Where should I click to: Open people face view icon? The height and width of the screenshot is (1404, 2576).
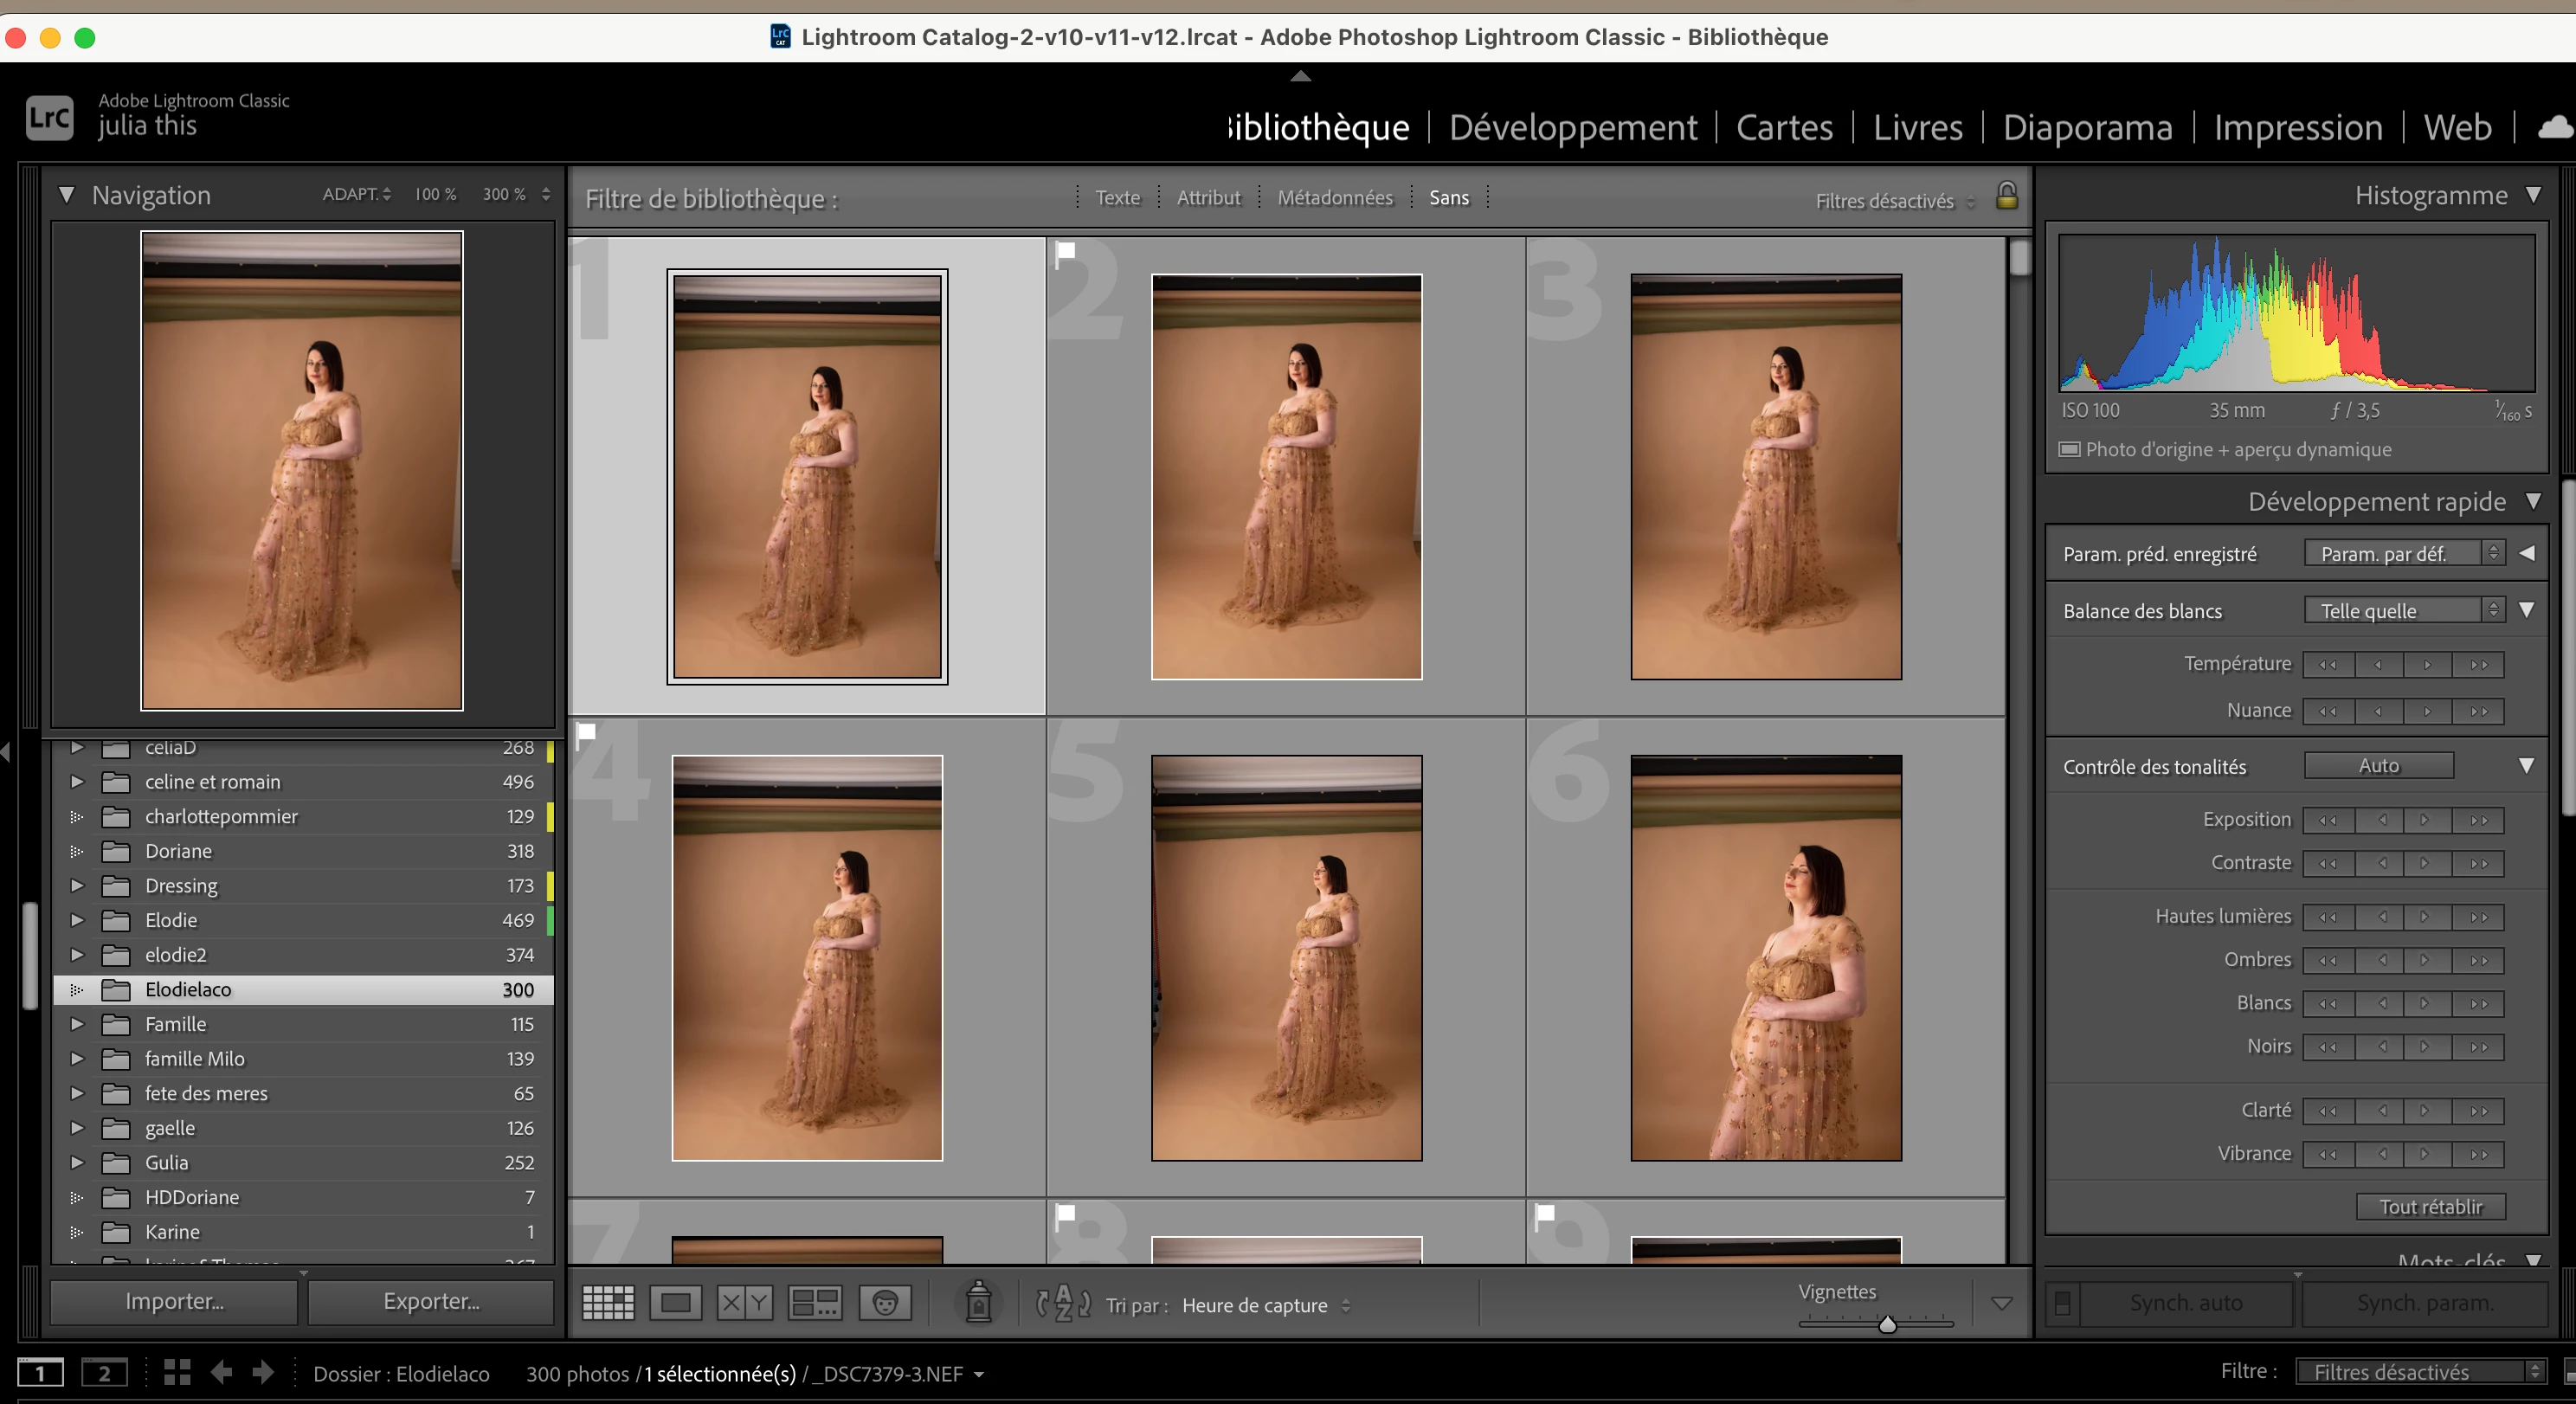(885, 1302)
